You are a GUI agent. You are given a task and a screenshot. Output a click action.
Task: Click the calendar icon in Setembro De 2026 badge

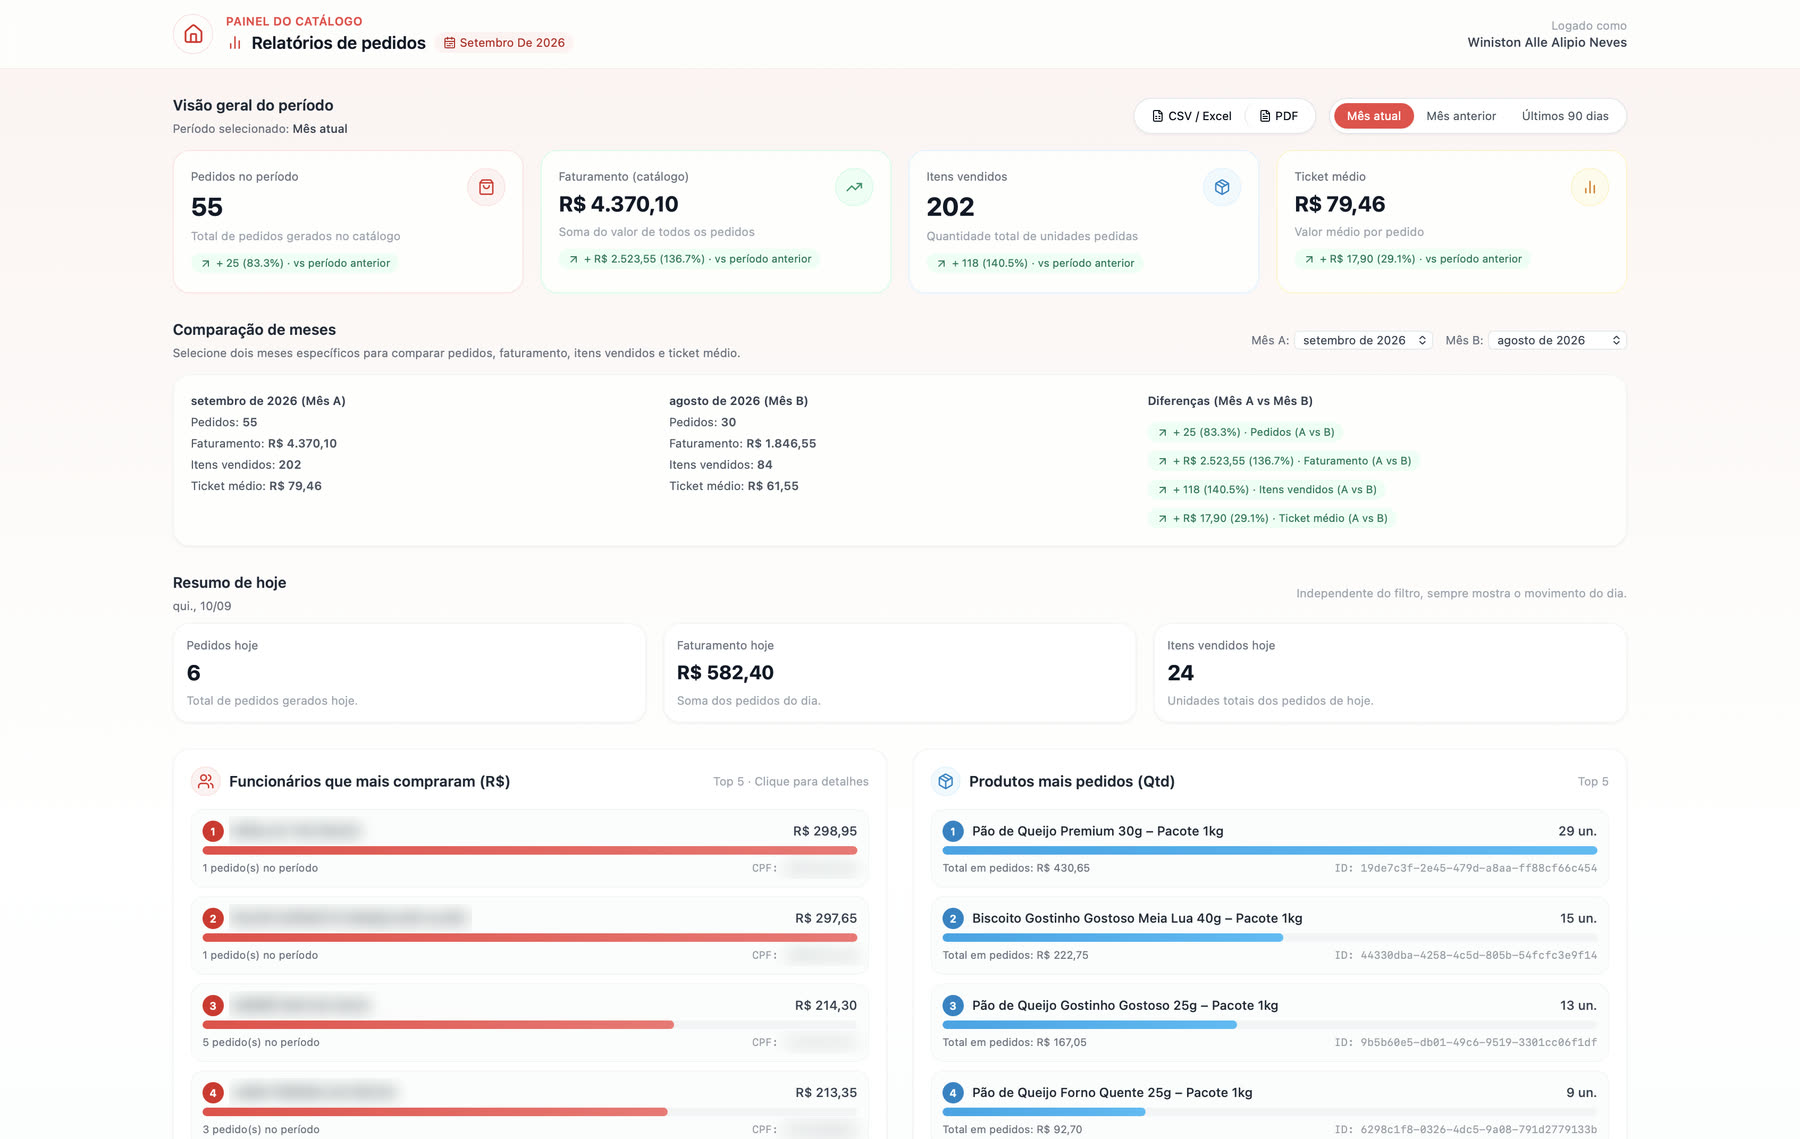[450, 43]
